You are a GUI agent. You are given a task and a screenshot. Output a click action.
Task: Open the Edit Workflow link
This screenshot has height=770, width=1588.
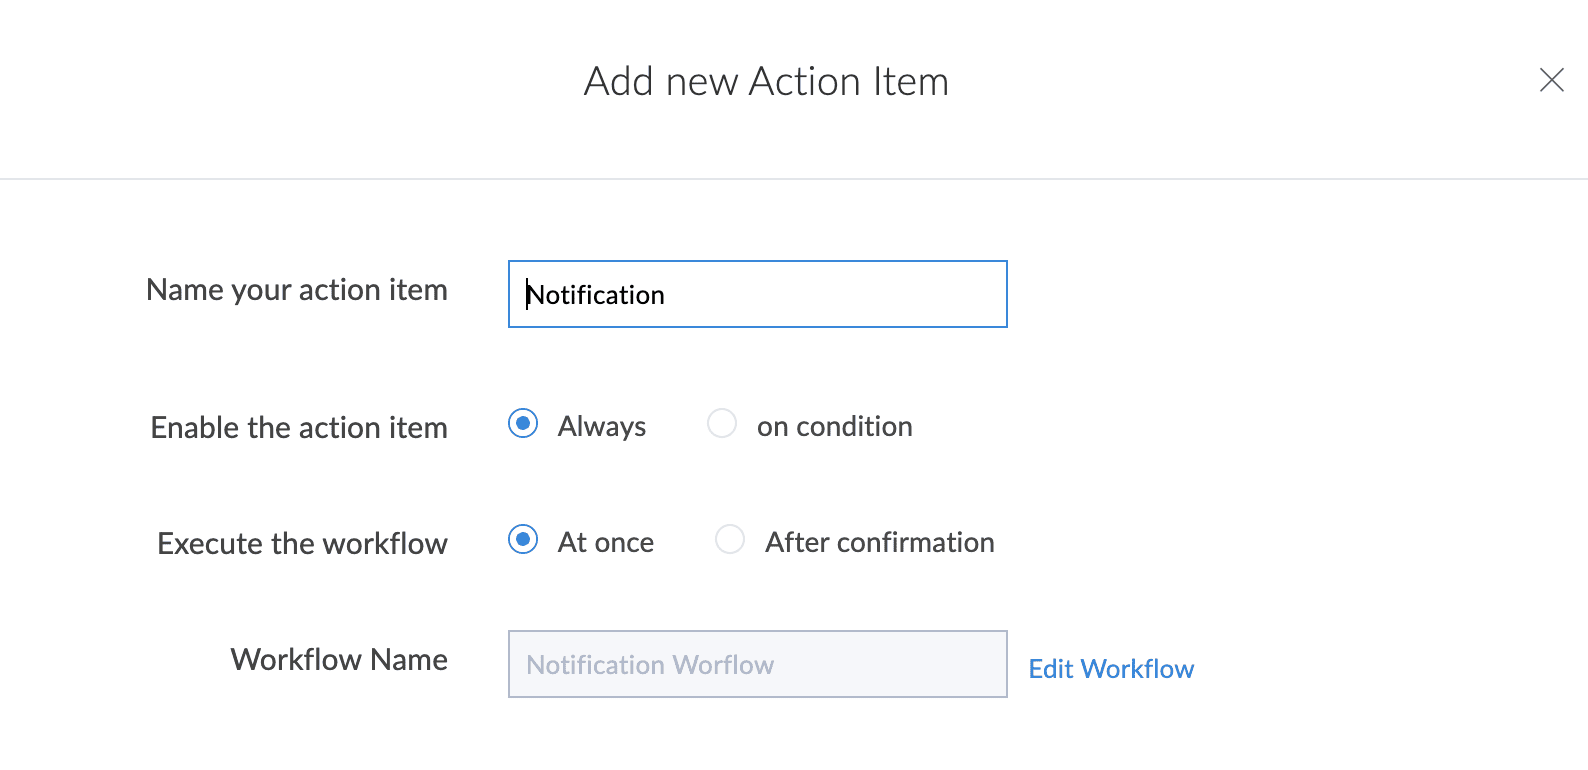(1111, 669)
